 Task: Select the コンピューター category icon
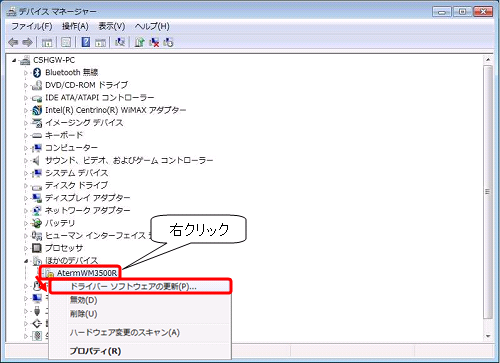[37, 148]
